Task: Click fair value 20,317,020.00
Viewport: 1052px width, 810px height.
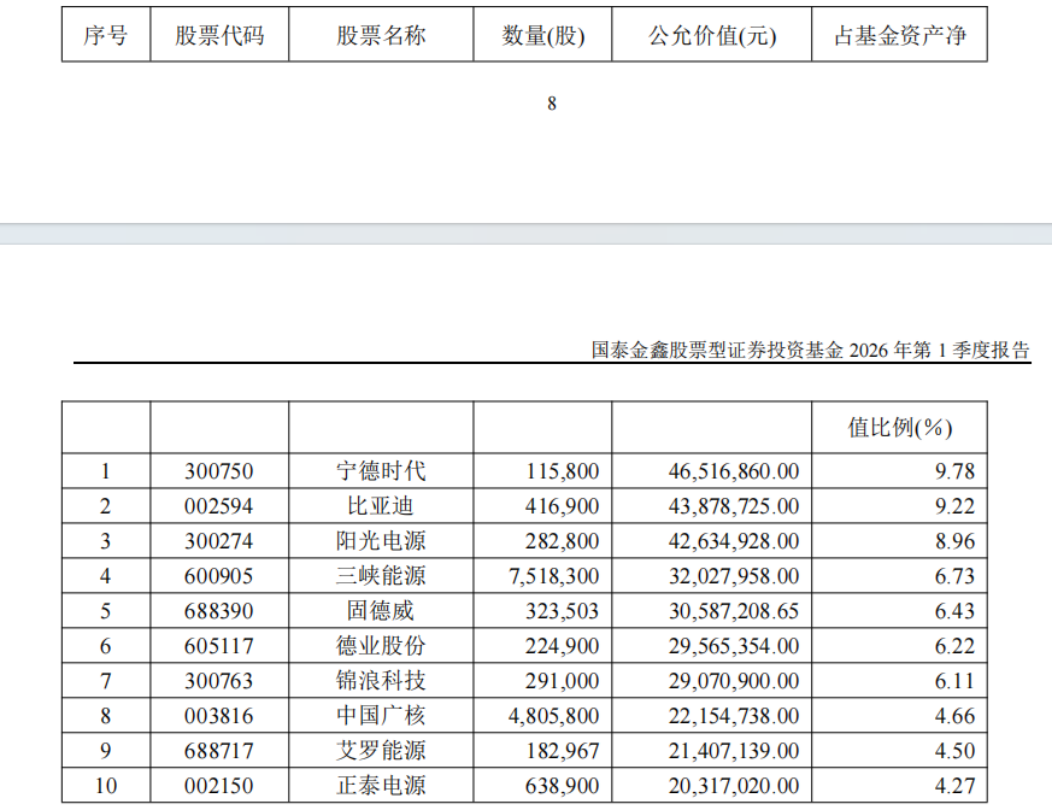Action: [x=733, y=785]
